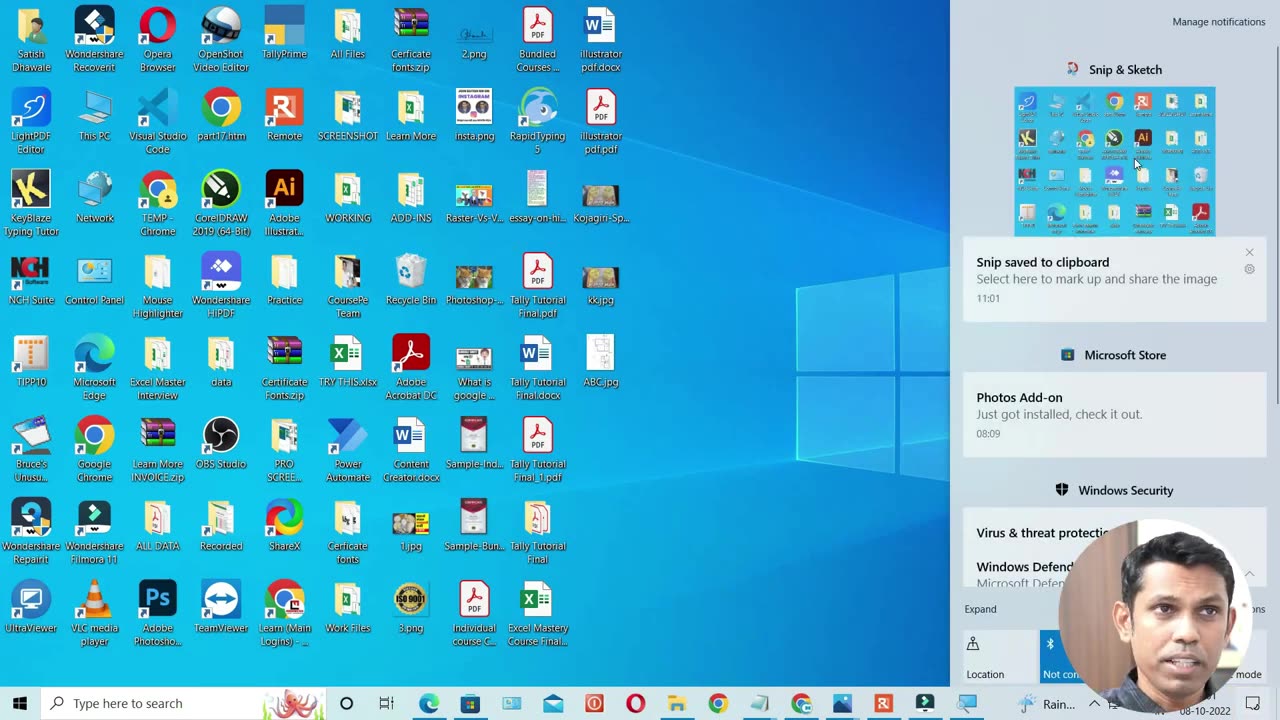Select the insta.png image file

[x=474, y=115]
